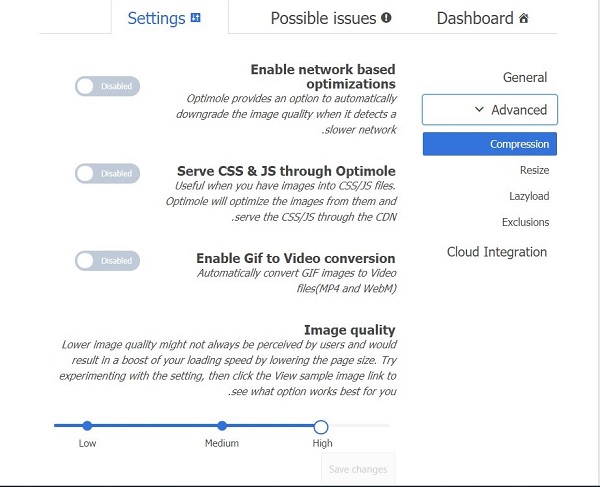Open the Cloud Integration section
The width and height of the screenshot is (600, 487).
click(497, 252)
